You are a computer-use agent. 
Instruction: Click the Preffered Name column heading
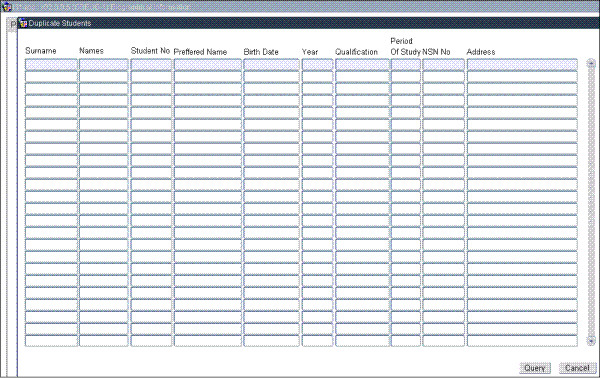pyautogui.click(x=200, y=52)
